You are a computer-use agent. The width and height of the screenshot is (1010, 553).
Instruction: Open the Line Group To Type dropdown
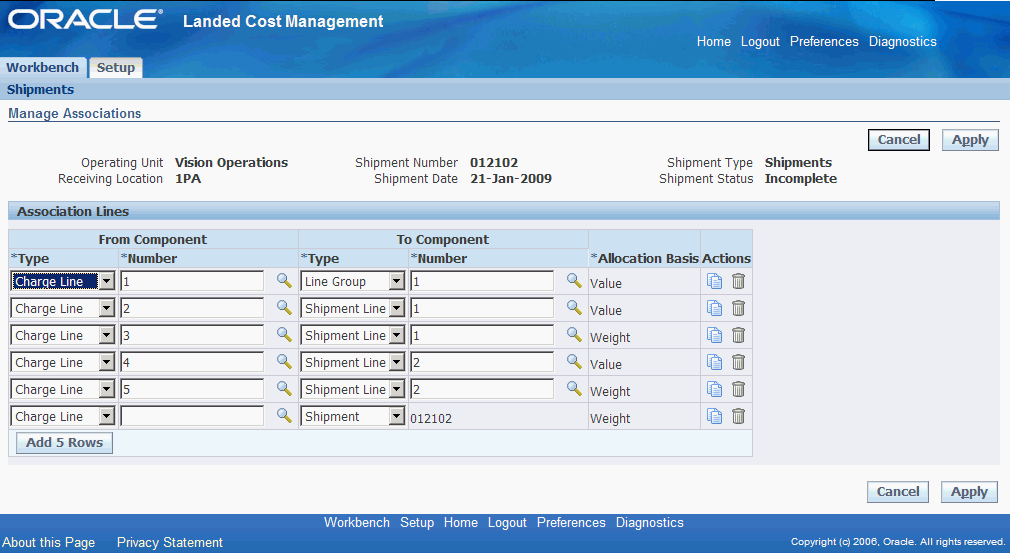pos(352,281)
